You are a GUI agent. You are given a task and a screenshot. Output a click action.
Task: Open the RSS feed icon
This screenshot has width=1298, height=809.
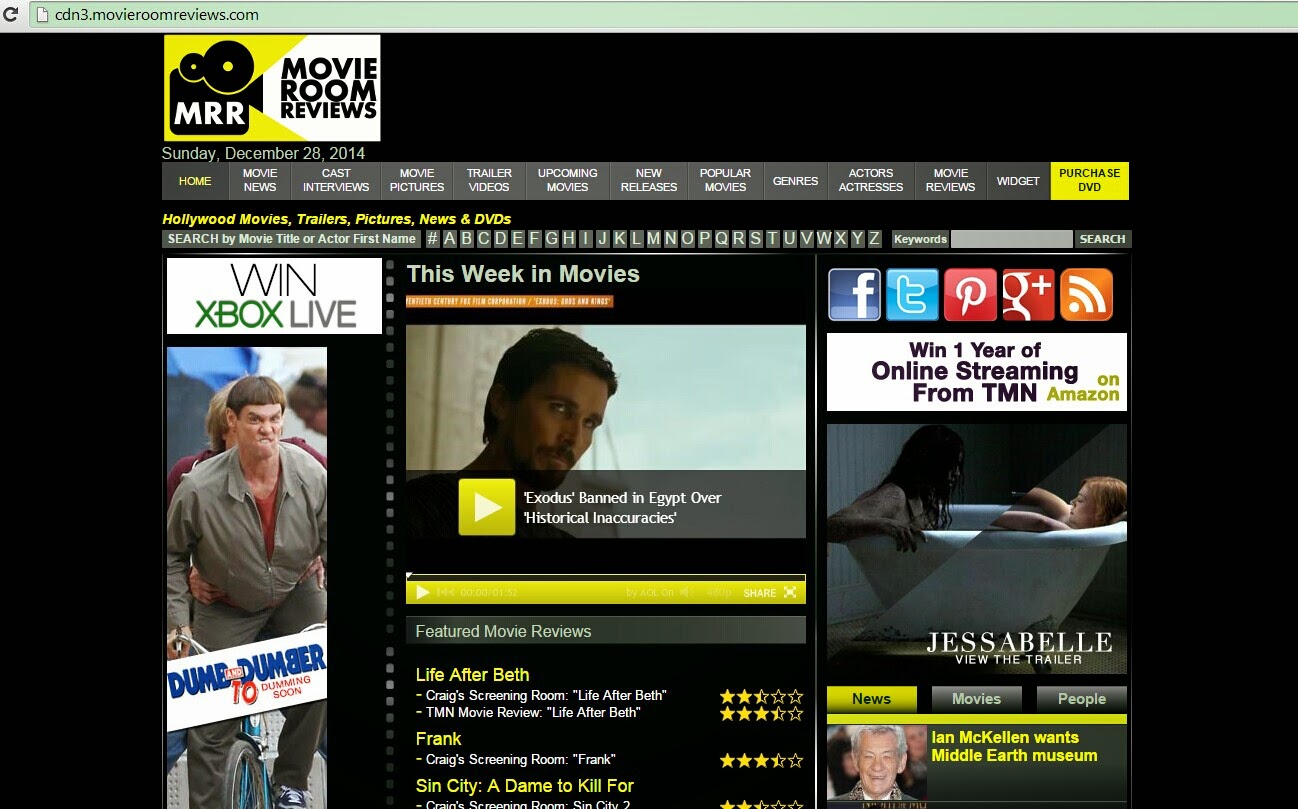pyautogui.click(x=1086, y=294)
